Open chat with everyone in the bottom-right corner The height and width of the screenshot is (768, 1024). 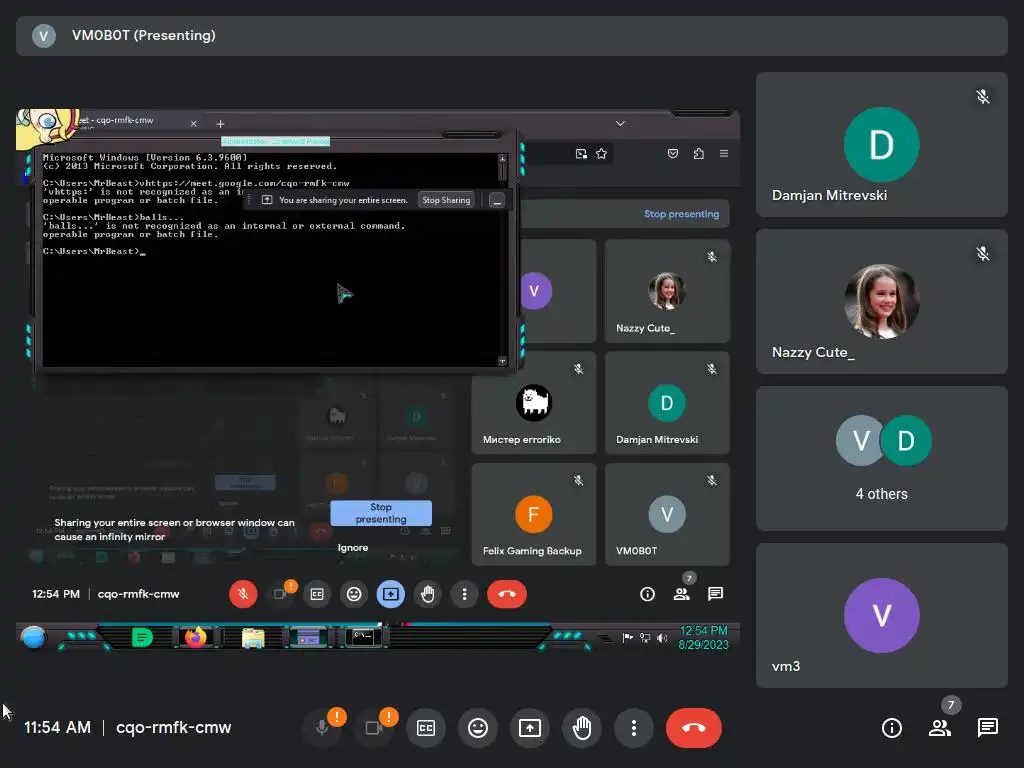click(987, 728)
